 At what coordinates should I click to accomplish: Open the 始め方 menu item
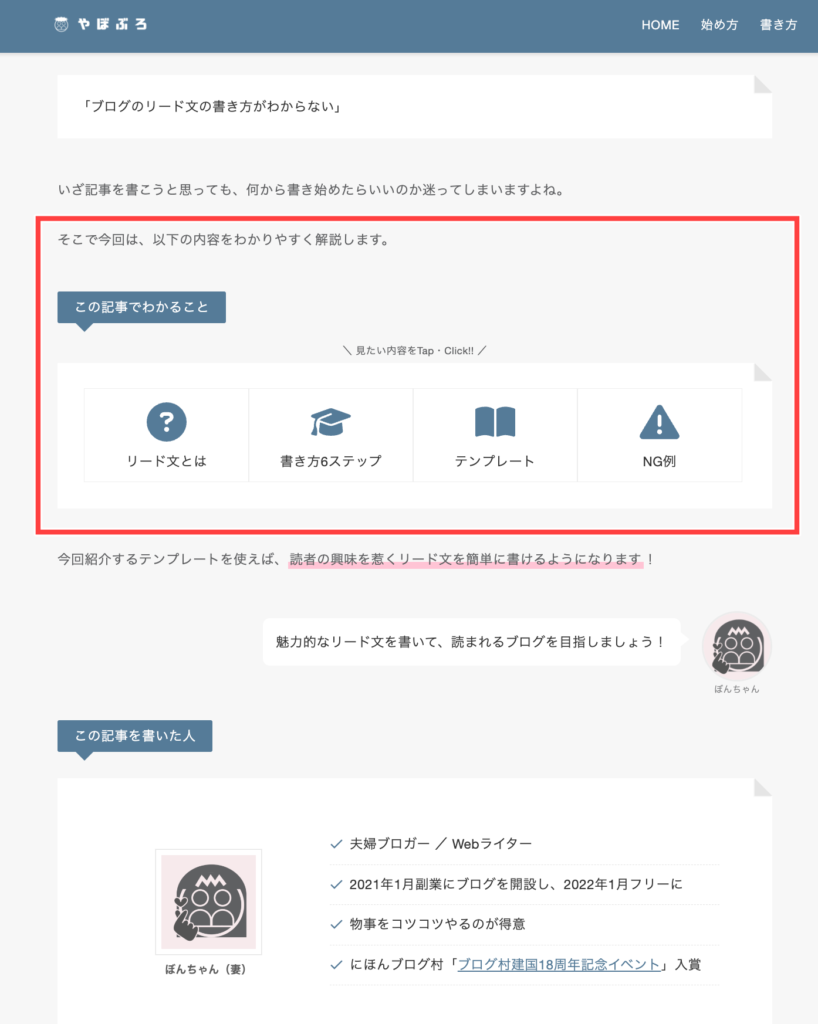[719, 25]
